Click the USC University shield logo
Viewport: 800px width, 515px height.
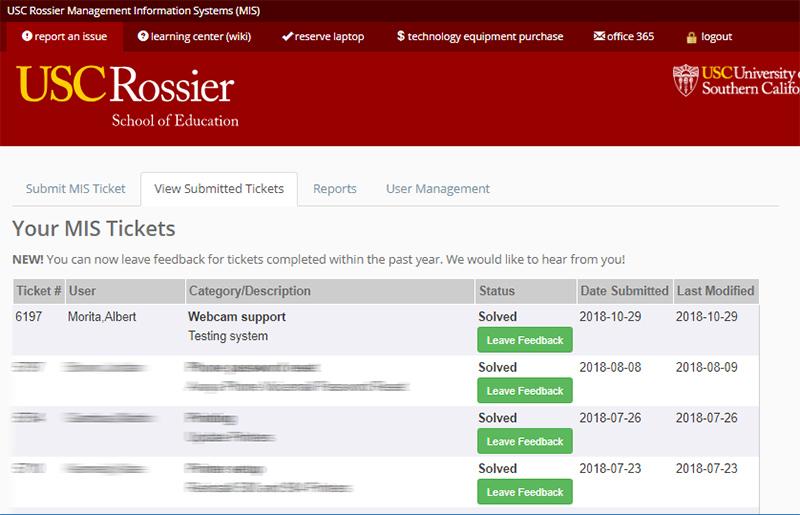coord(686,81)
